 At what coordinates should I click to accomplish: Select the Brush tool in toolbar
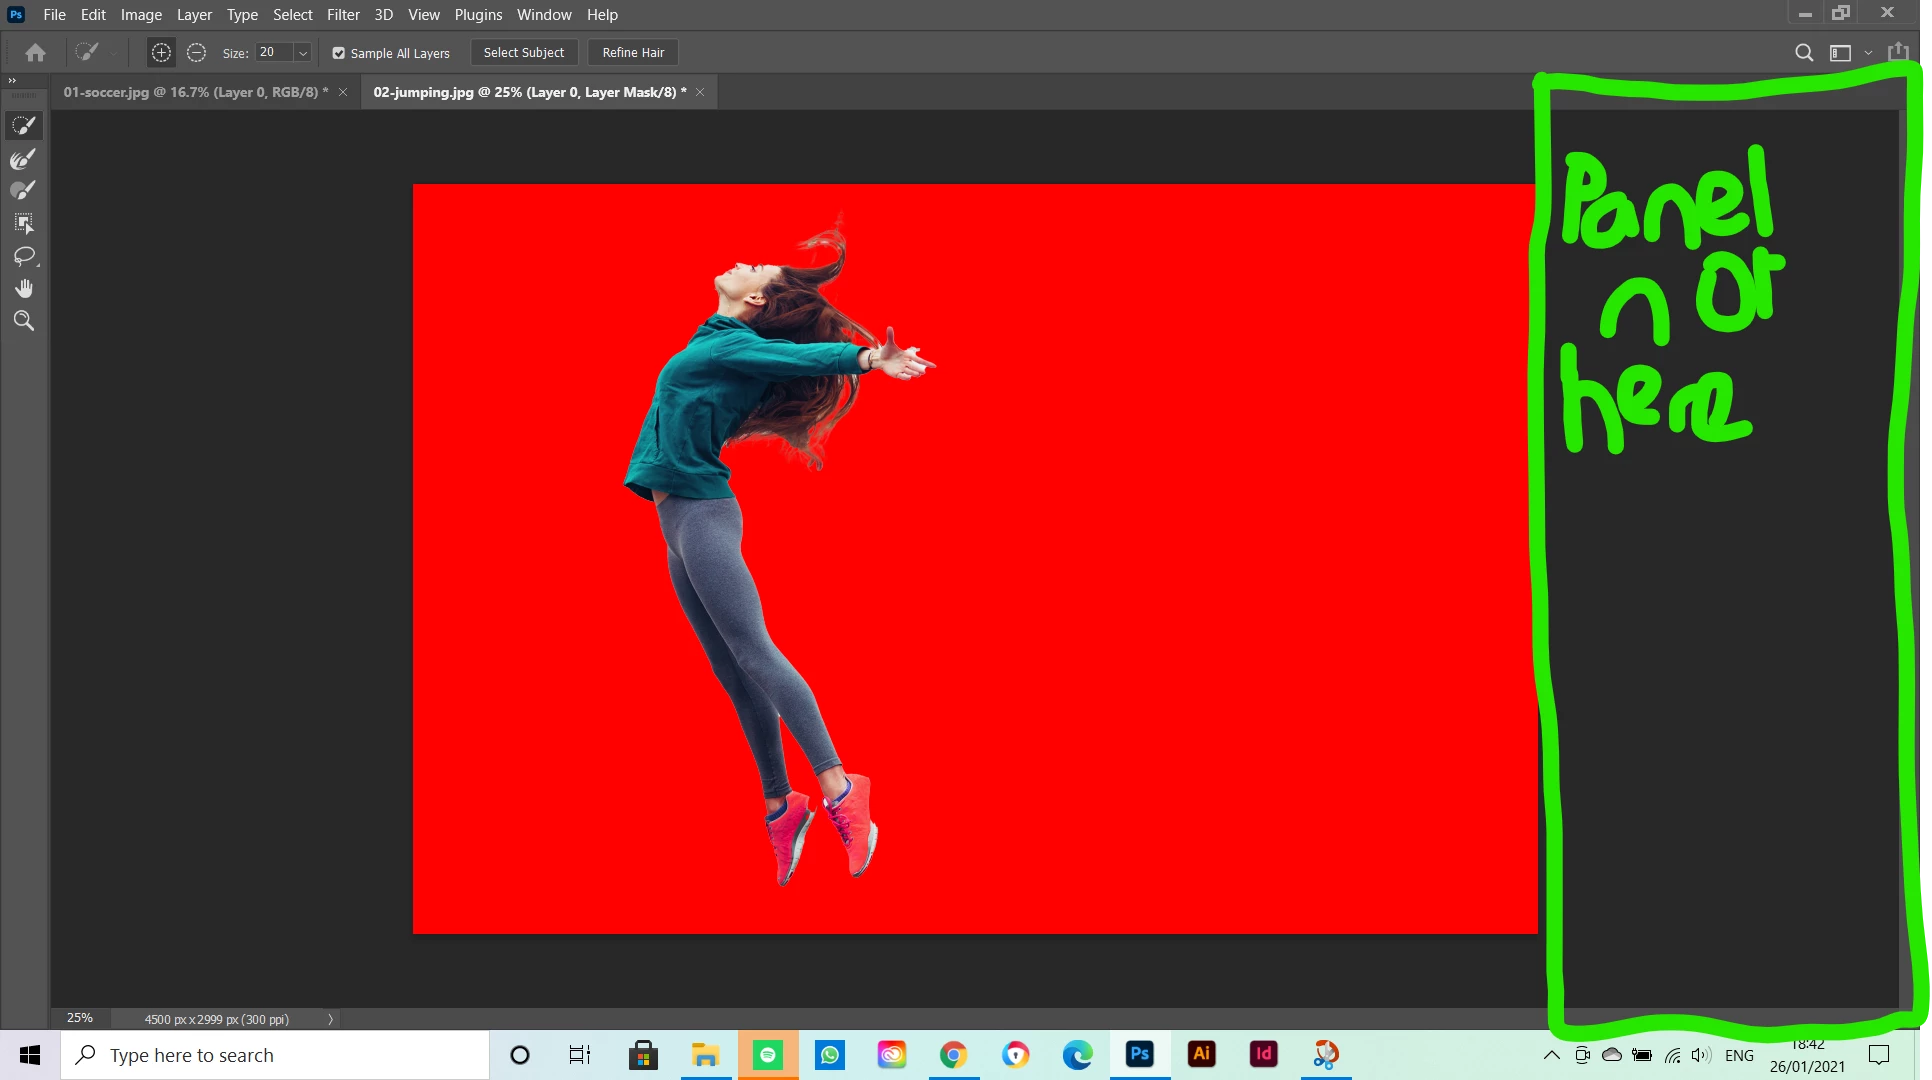coord(24,190)
